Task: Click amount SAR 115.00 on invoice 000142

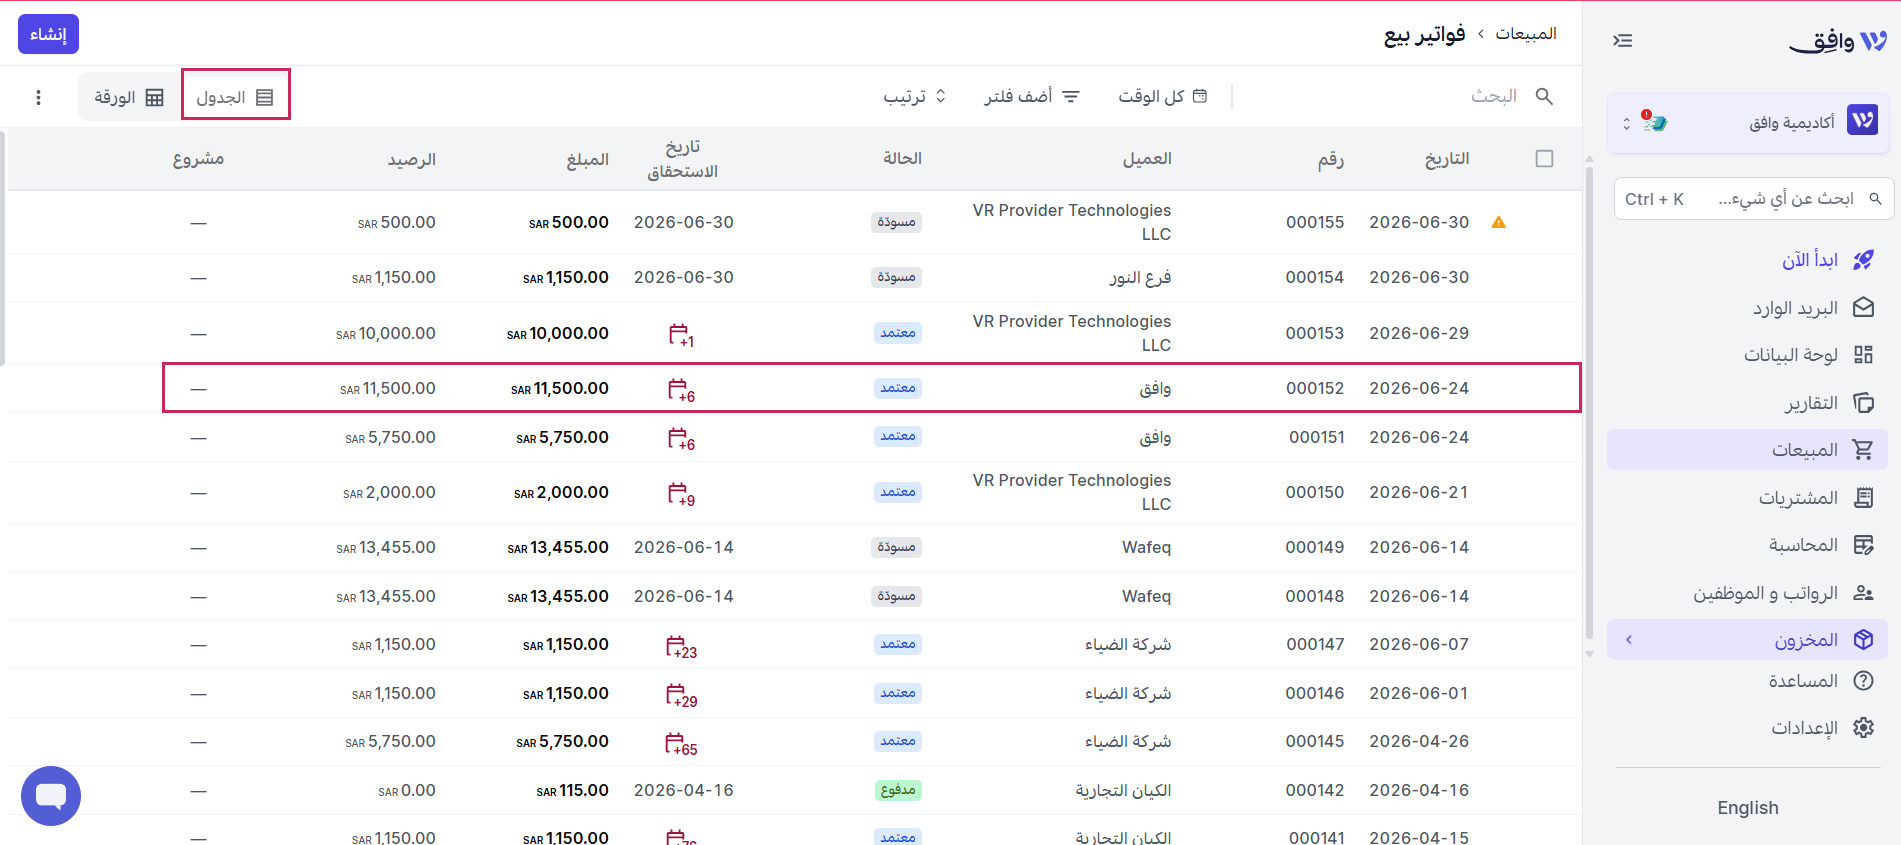Action: [x=572, y=791]
